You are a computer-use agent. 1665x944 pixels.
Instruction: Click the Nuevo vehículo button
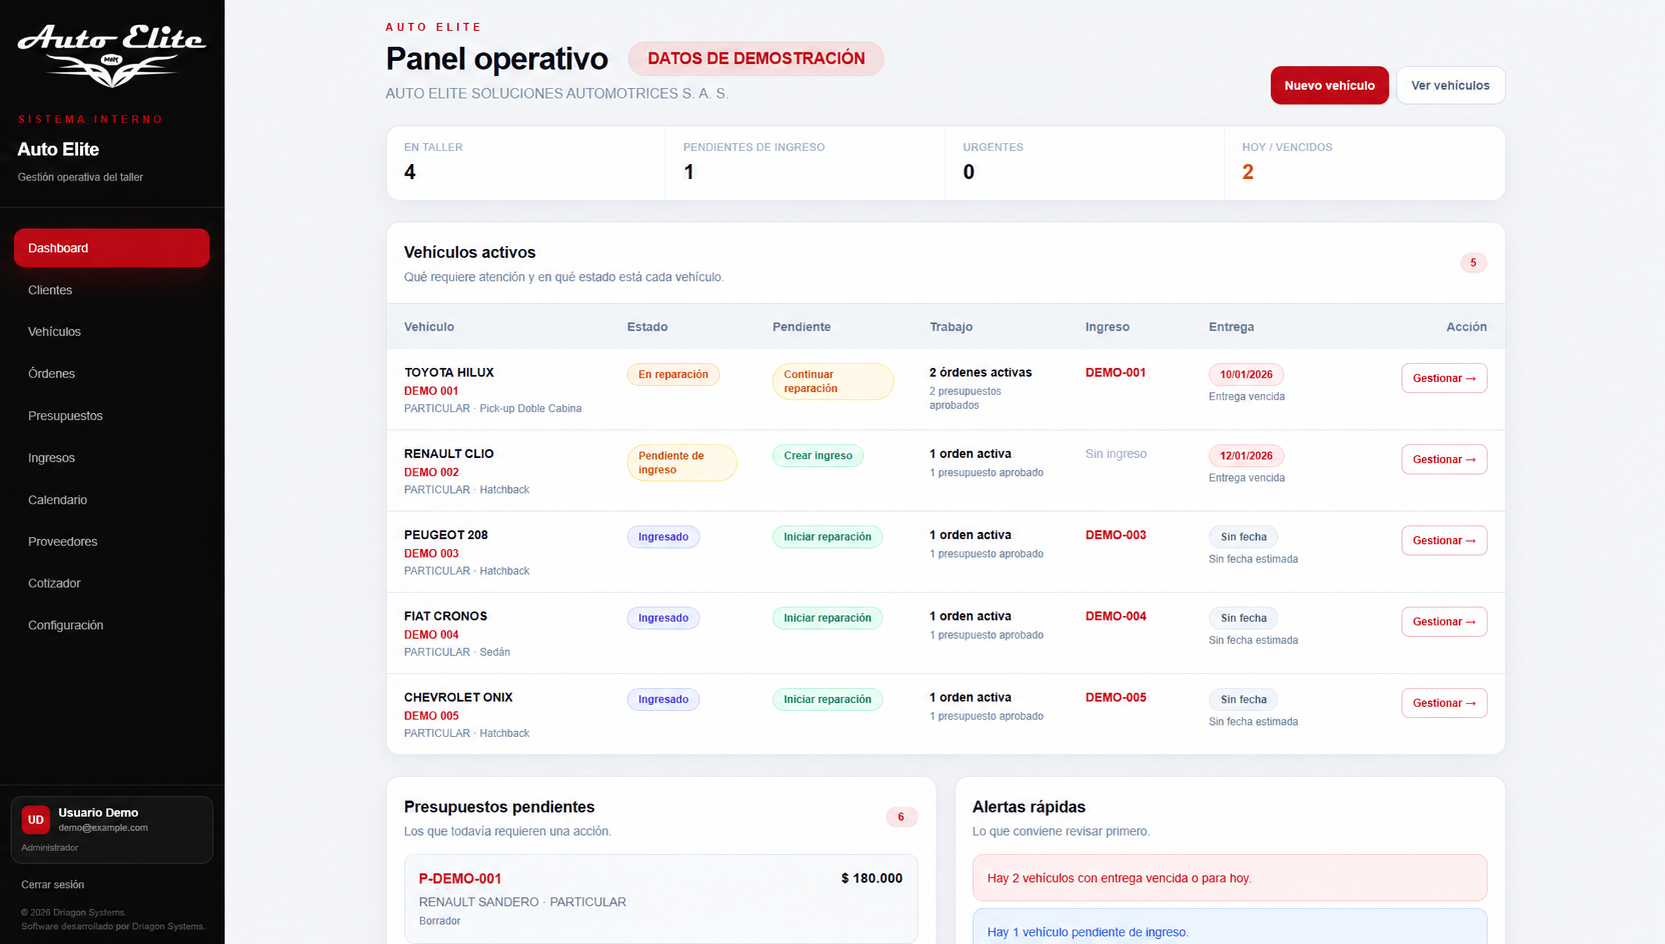click(1329, 85)
